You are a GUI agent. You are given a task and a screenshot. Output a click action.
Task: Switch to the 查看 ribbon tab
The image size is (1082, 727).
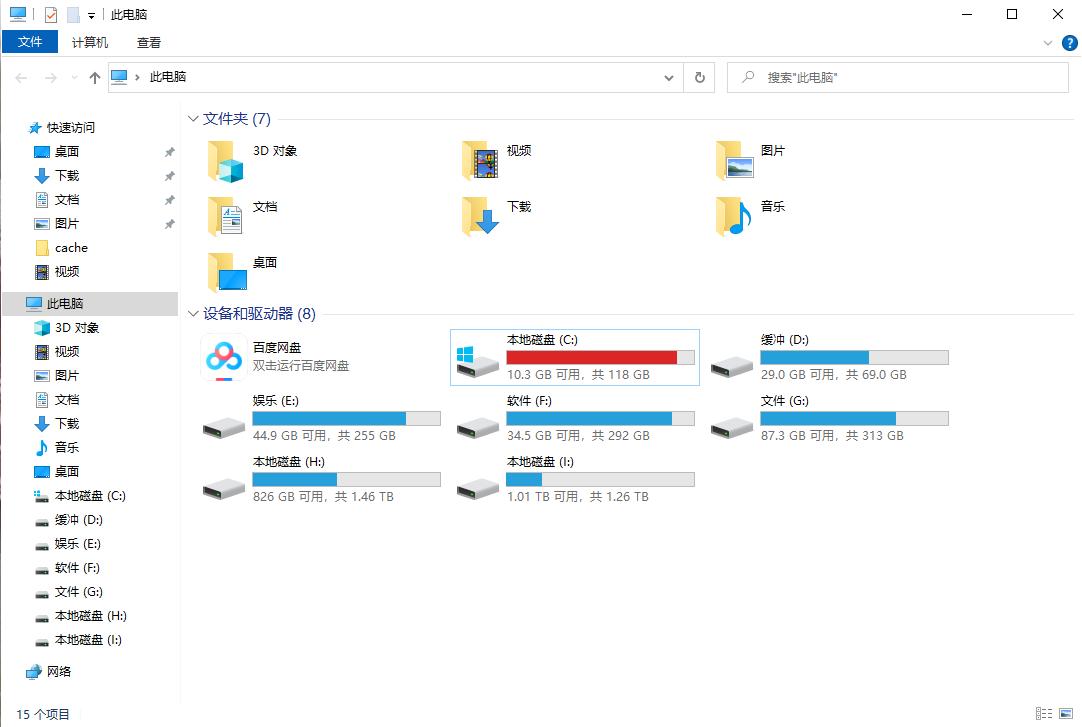click(148, 42)
